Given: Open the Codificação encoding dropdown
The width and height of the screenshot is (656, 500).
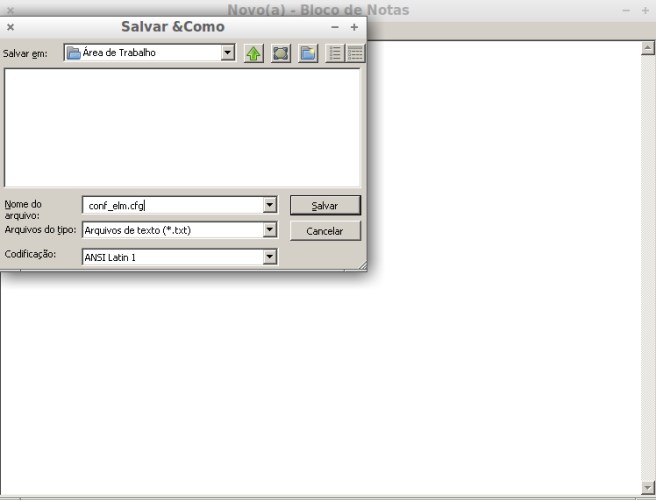Looking at the screenshot, I should click(269, 257).
